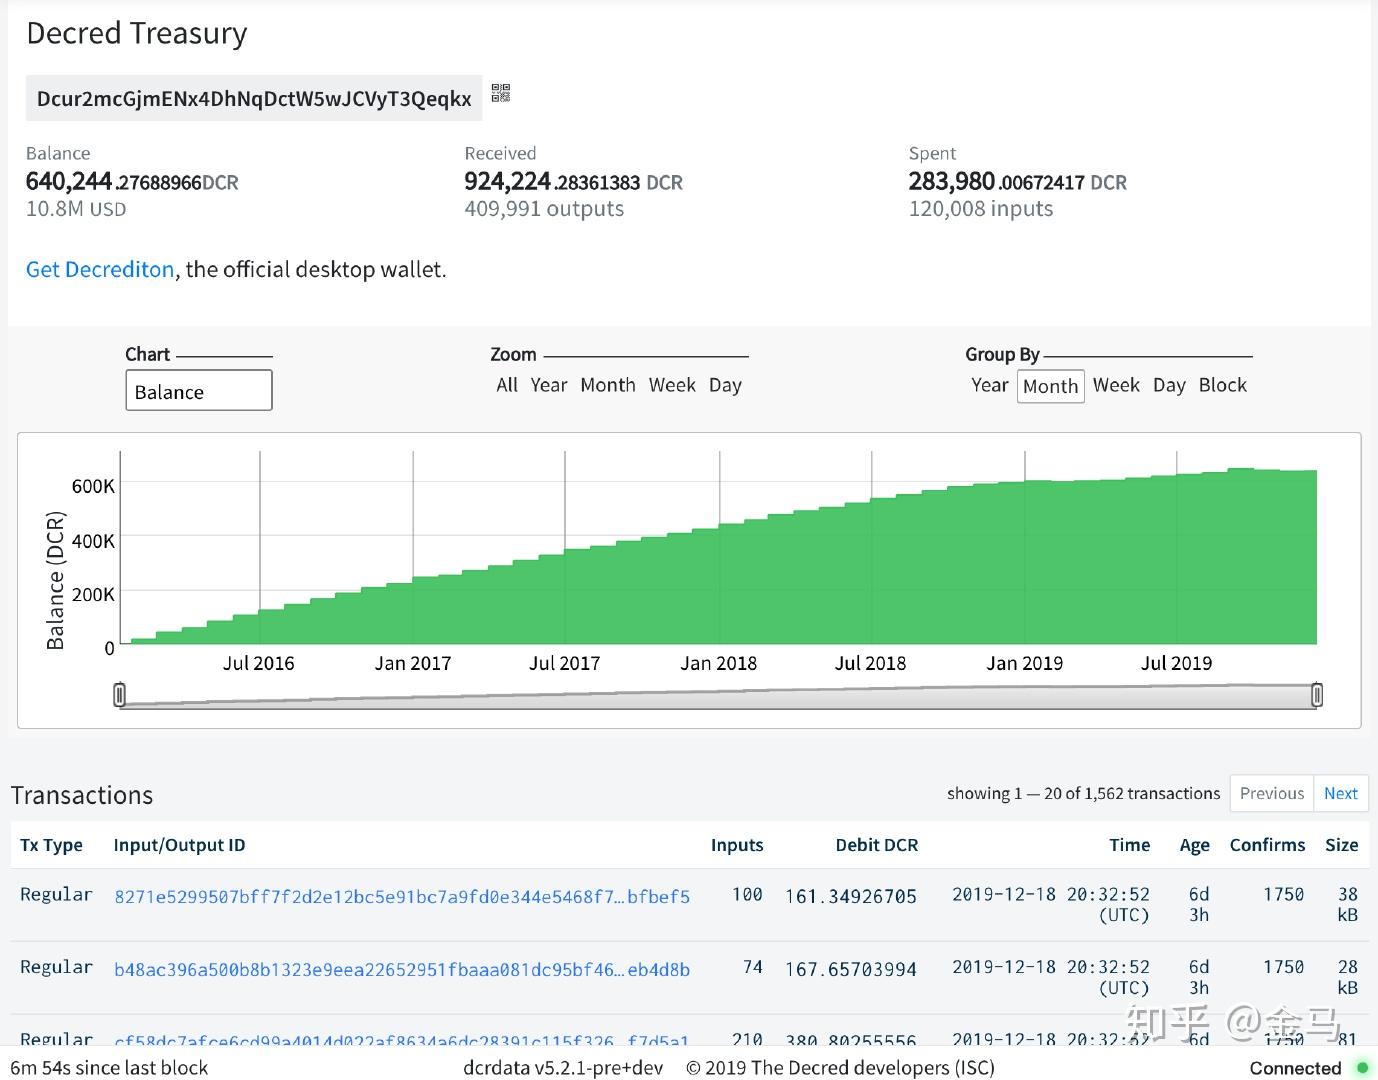Click the green Connected status indicator
This screenshot has width=1378, height=1080.
tap(1360, 1068)
